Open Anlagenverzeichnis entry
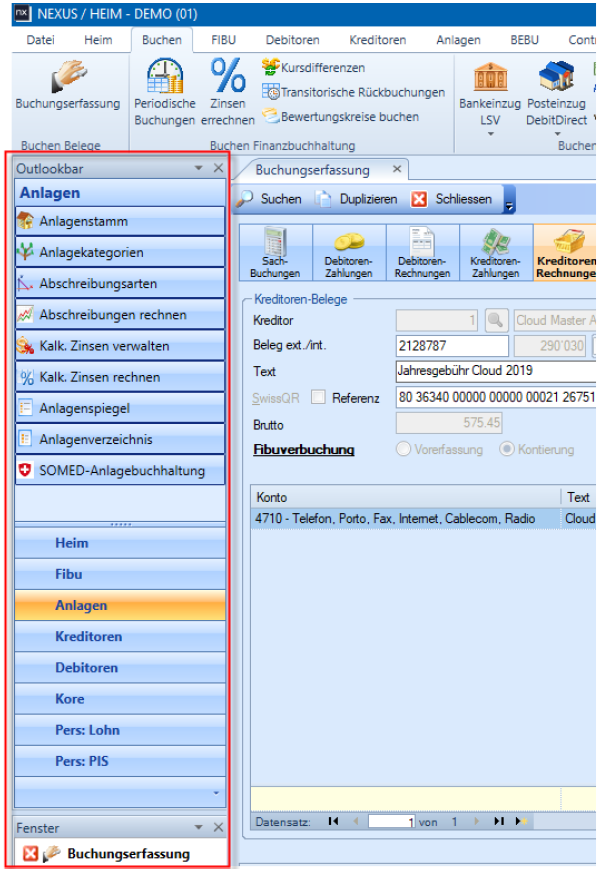 [120, 439]
